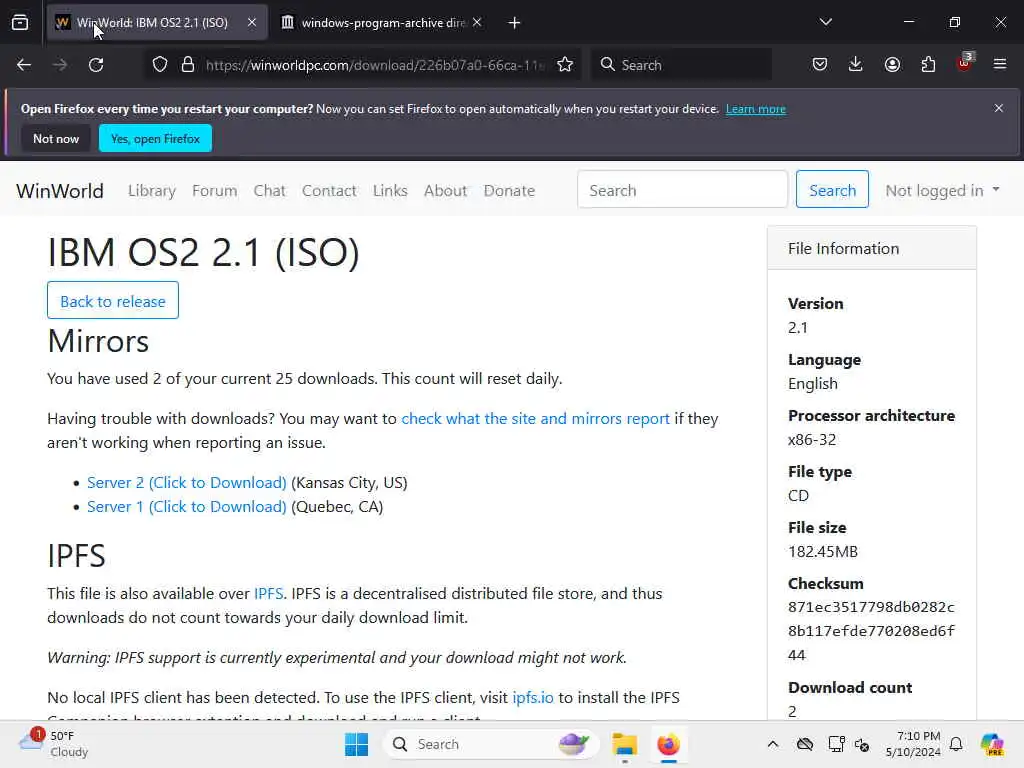Visit the ipfs.io link

pos(533,697)
